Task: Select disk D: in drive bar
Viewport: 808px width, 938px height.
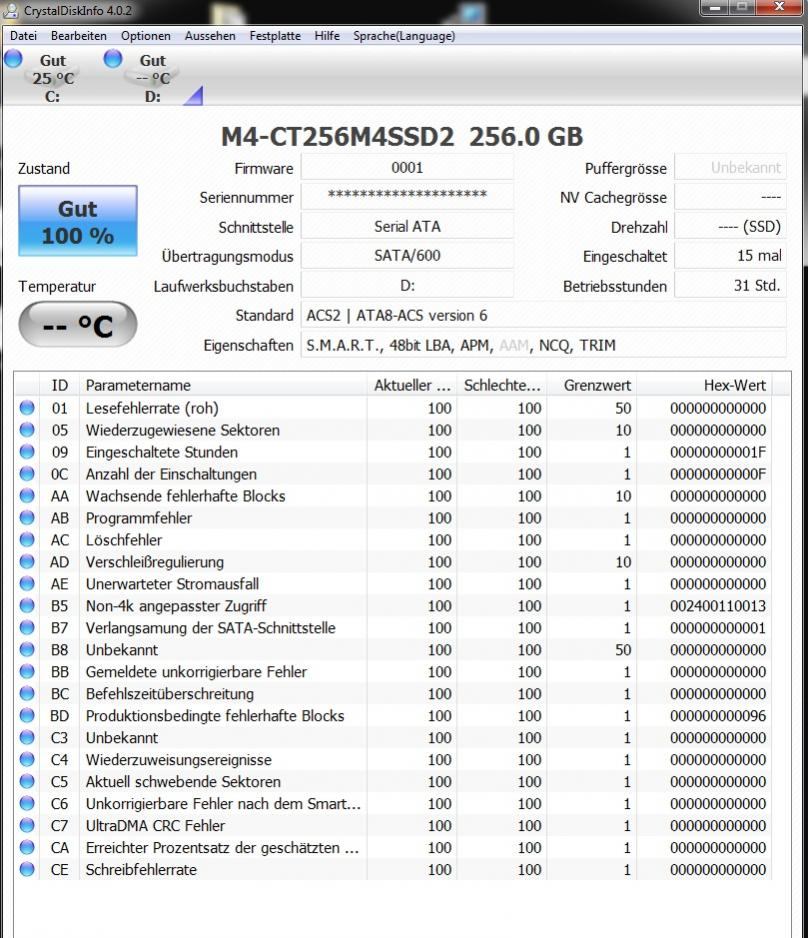Action: coord(153,78)
